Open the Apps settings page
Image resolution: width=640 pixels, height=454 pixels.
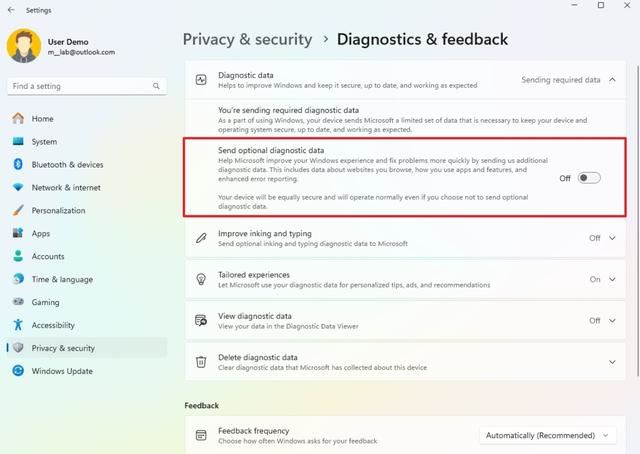[40, 233]
